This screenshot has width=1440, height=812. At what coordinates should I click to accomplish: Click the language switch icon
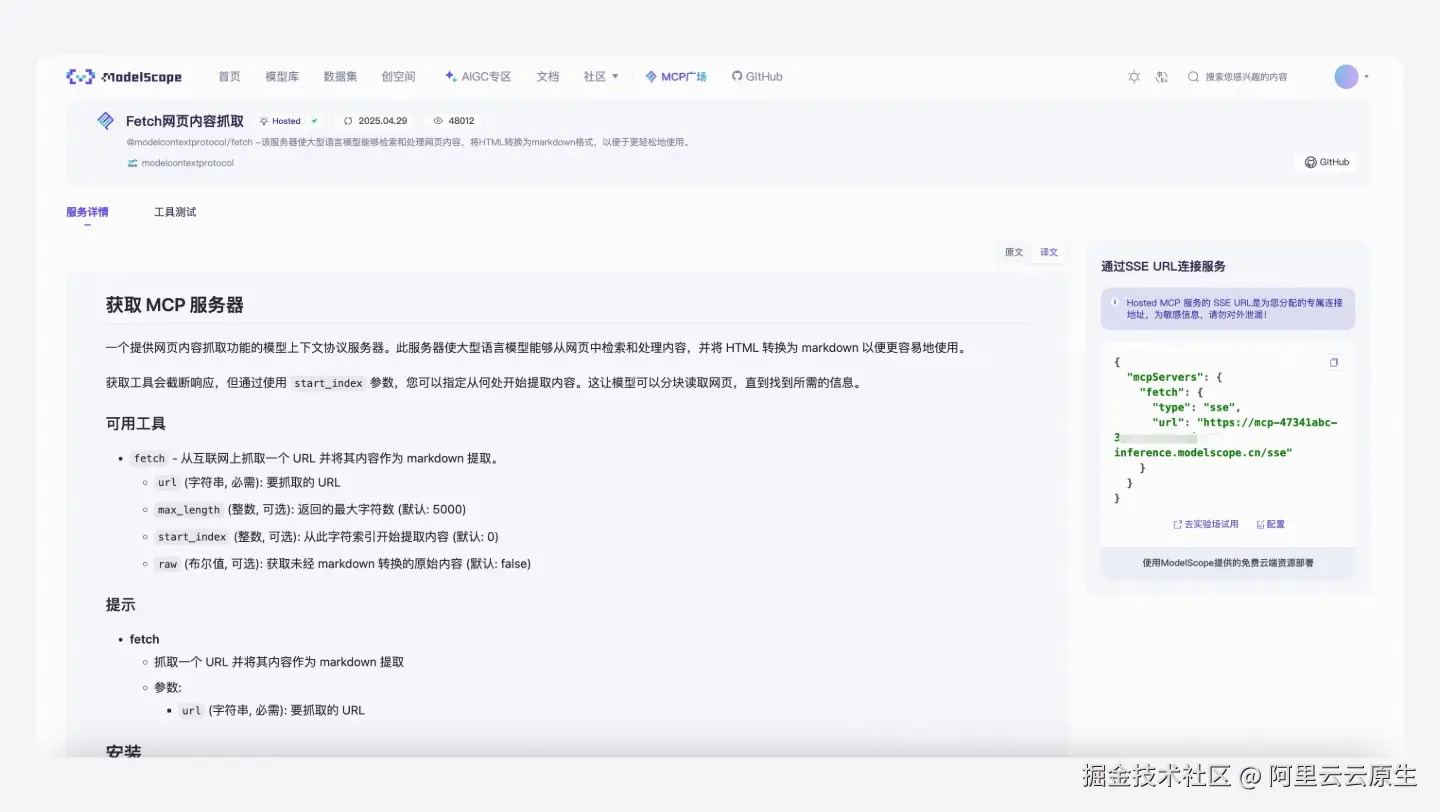tap(1162, 76)
